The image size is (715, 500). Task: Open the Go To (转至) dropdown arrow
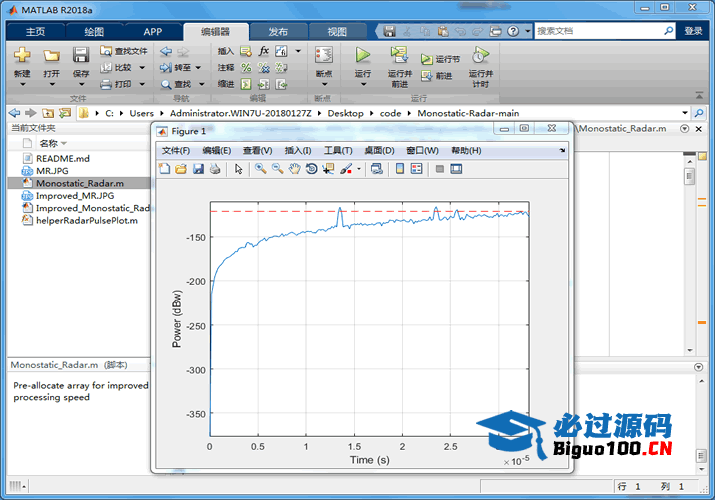[x=198, y=67]
